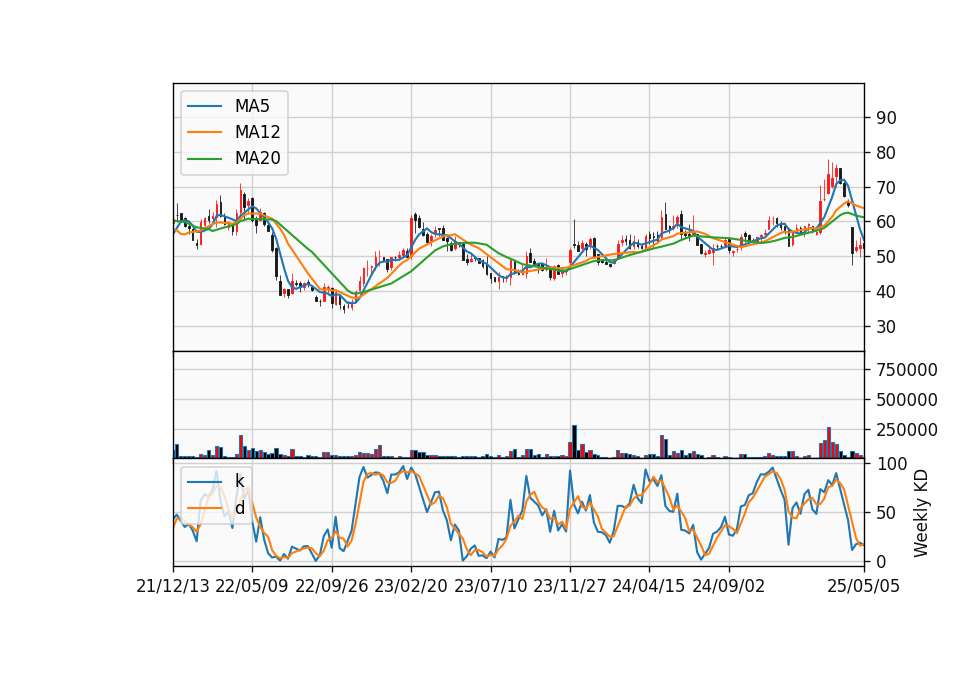The width and height of the screenshot is (960, 690).
Task: Click the price axis value 60
Action: tap(886, 222)
